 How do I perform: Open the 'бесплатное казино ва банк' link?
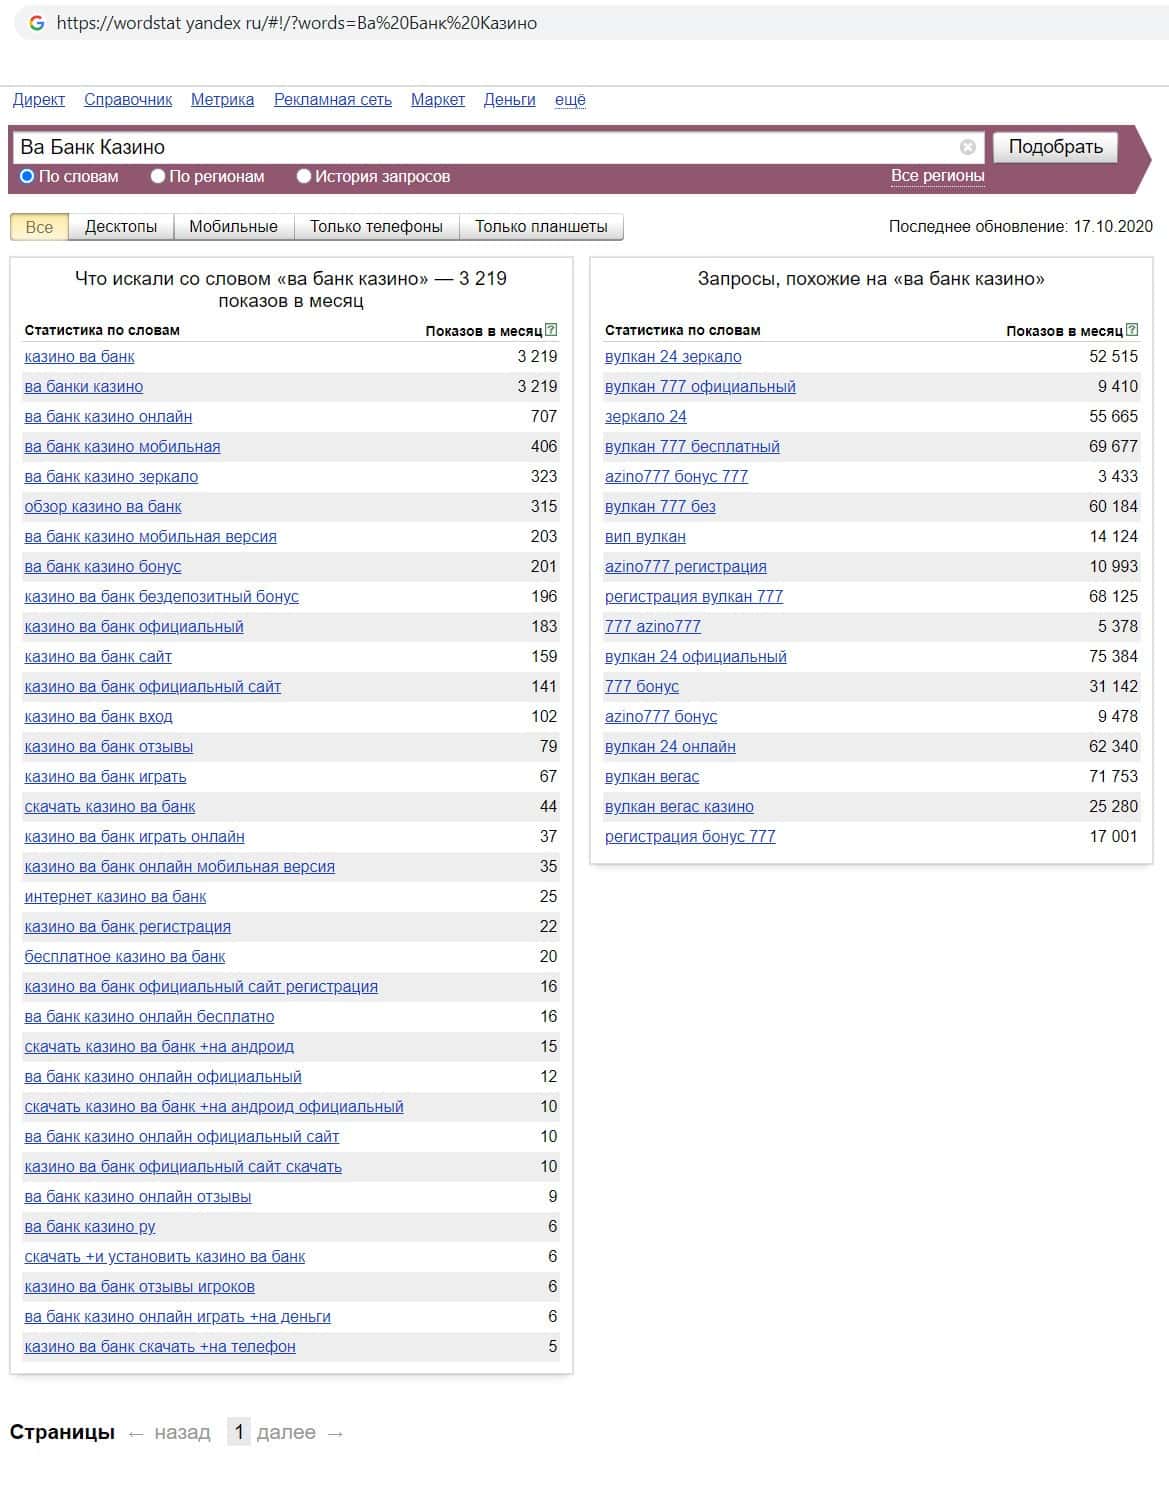(x=125, y=957)
